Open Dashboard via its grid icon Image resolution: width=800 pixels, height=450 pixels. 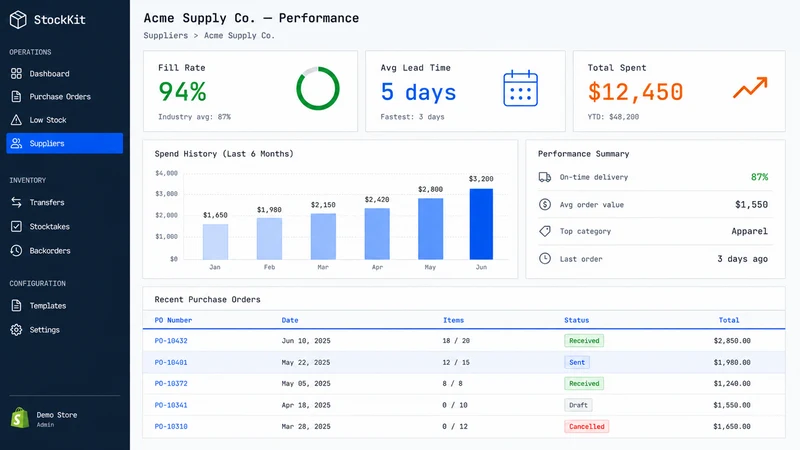pyautogui.click(x=16, y=73)
